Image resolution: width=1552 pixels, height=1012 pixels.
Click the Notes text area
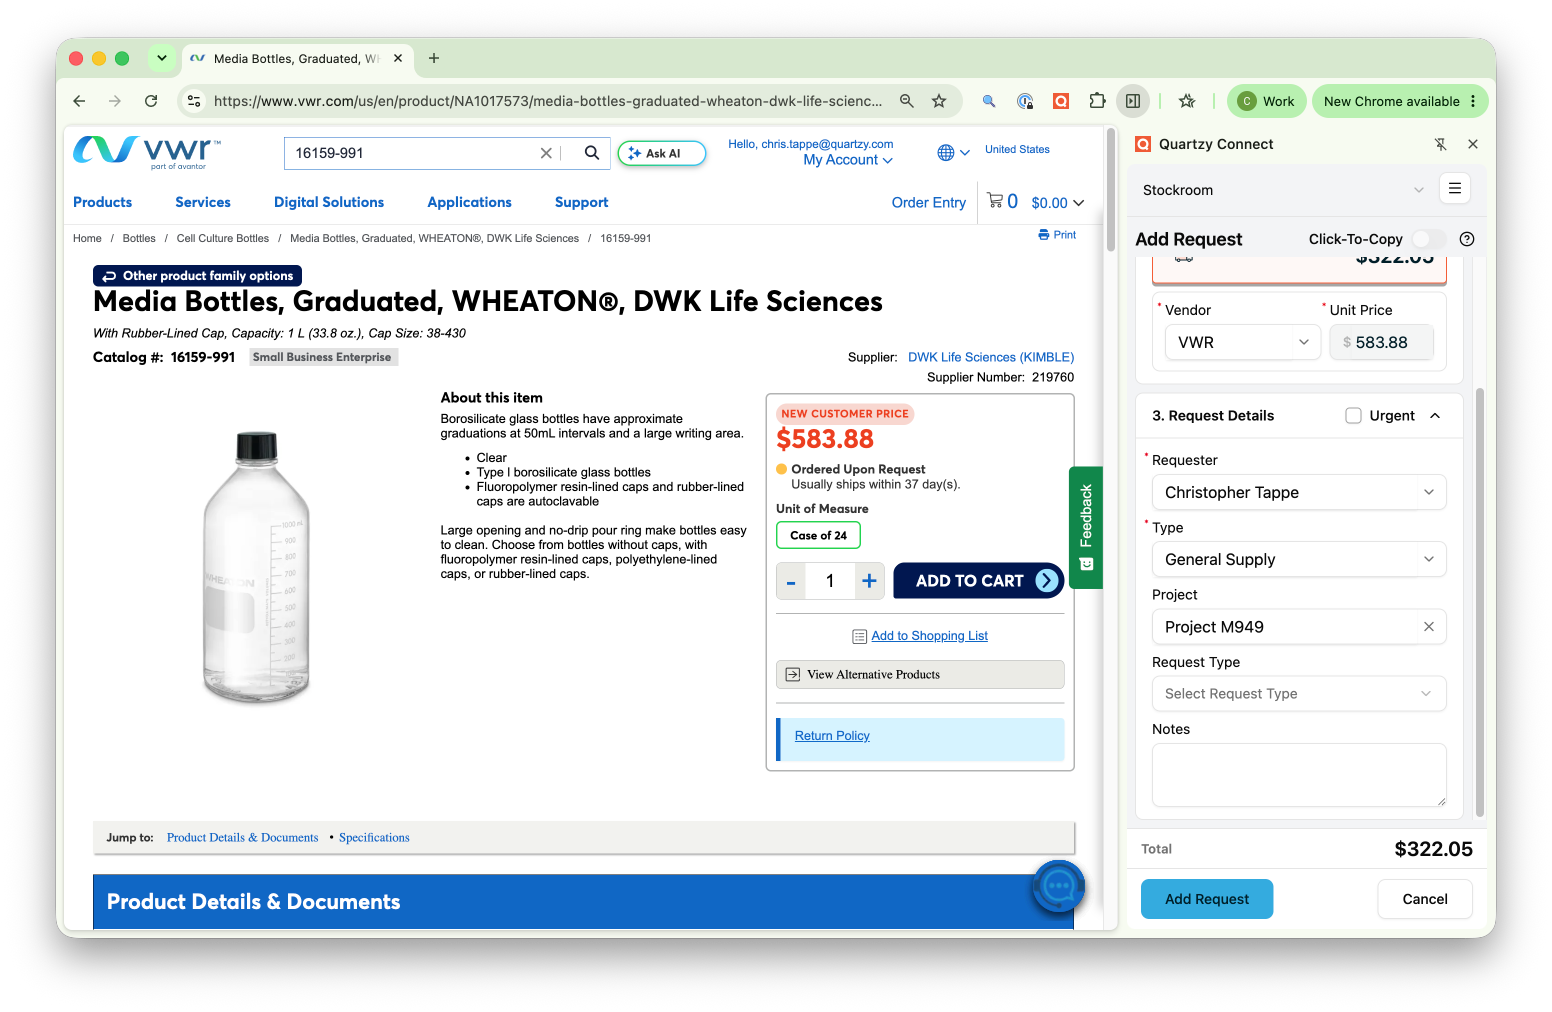coord(1299,775)
